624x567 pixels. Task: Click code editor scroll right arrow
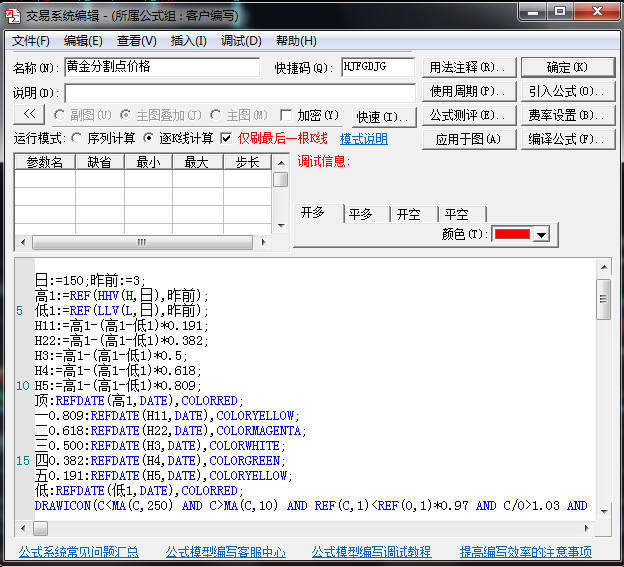(x=587, y=528)
